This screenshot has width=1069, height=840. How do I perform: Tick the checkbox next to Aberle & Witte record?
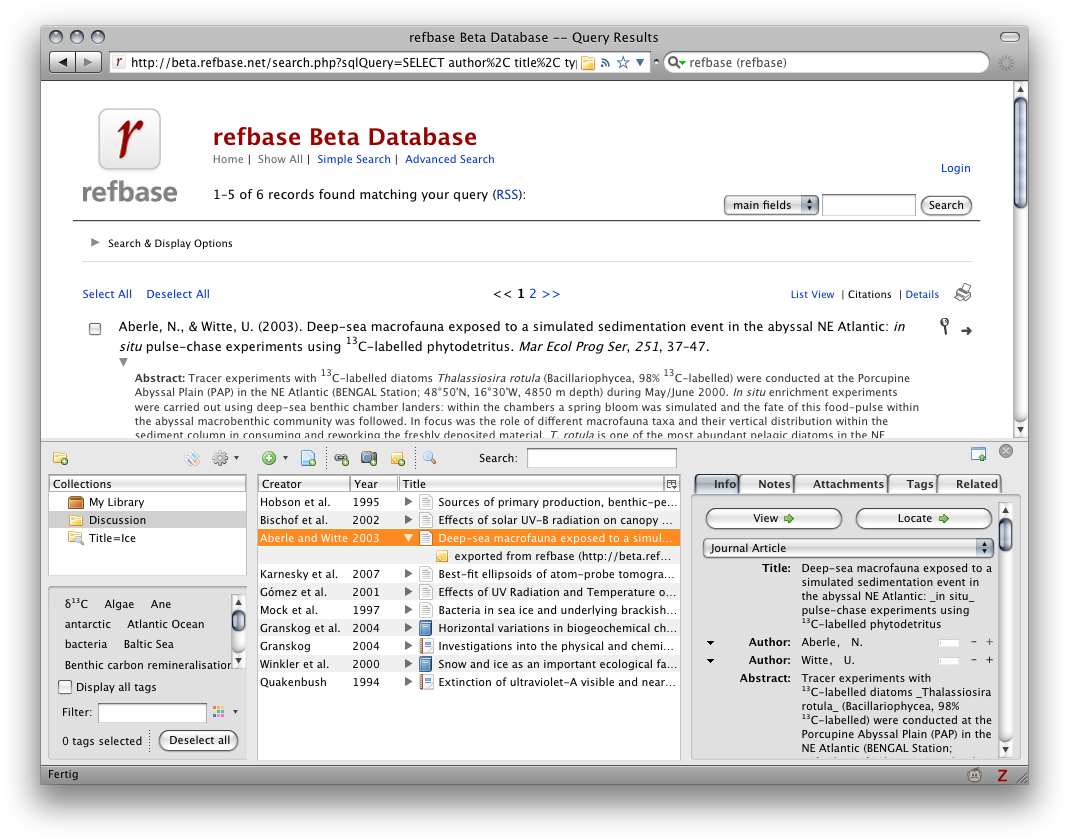tap(95, 329)
